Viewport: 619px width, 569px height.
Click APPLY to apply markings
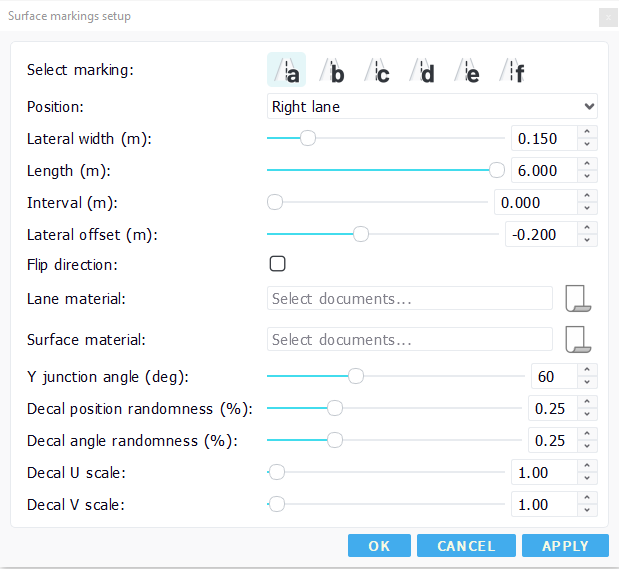565,546
